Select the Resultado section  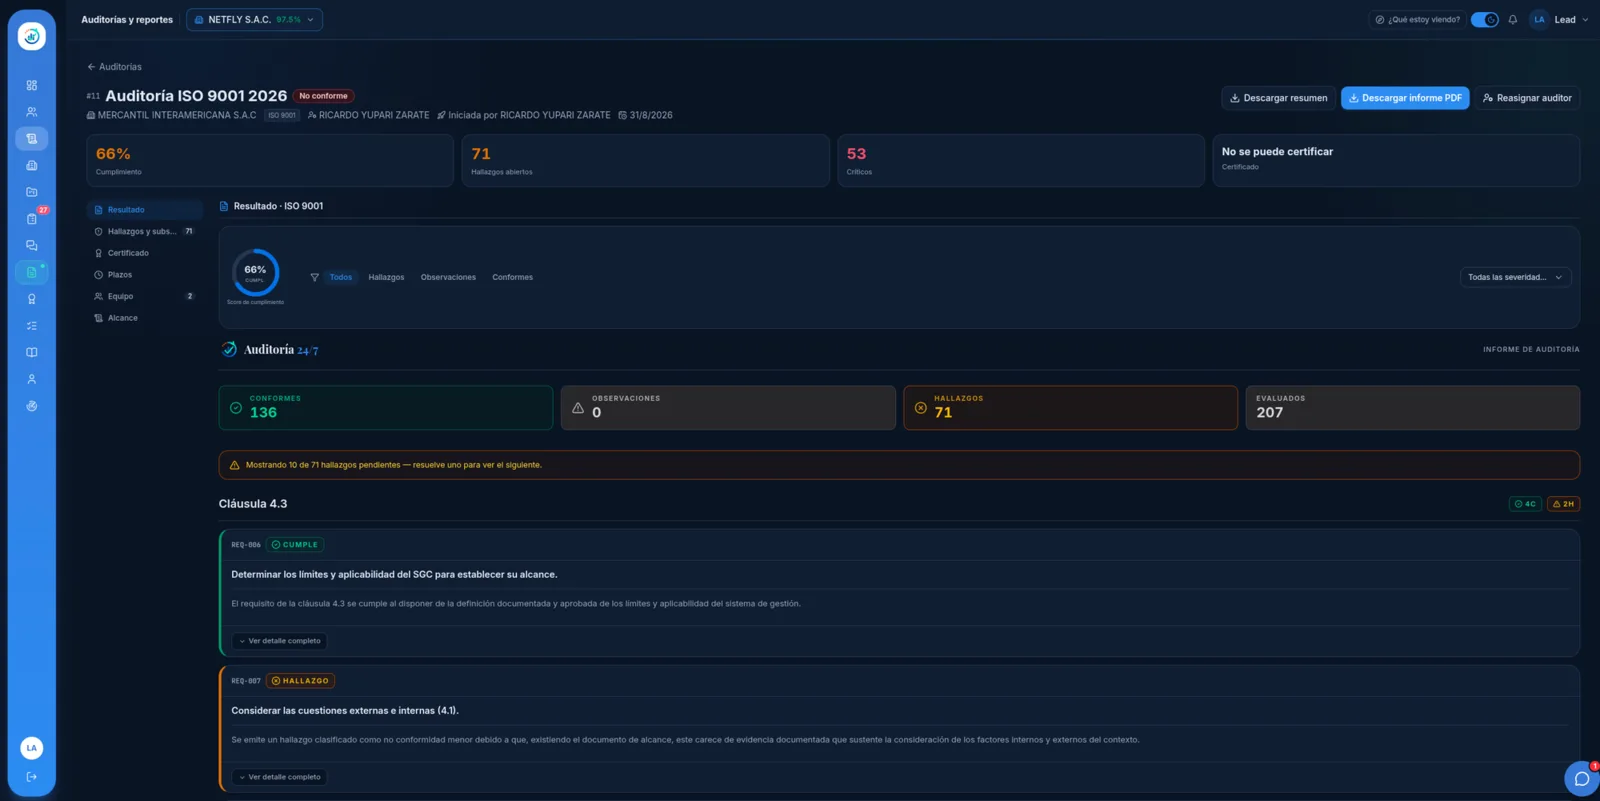(144, 210)
